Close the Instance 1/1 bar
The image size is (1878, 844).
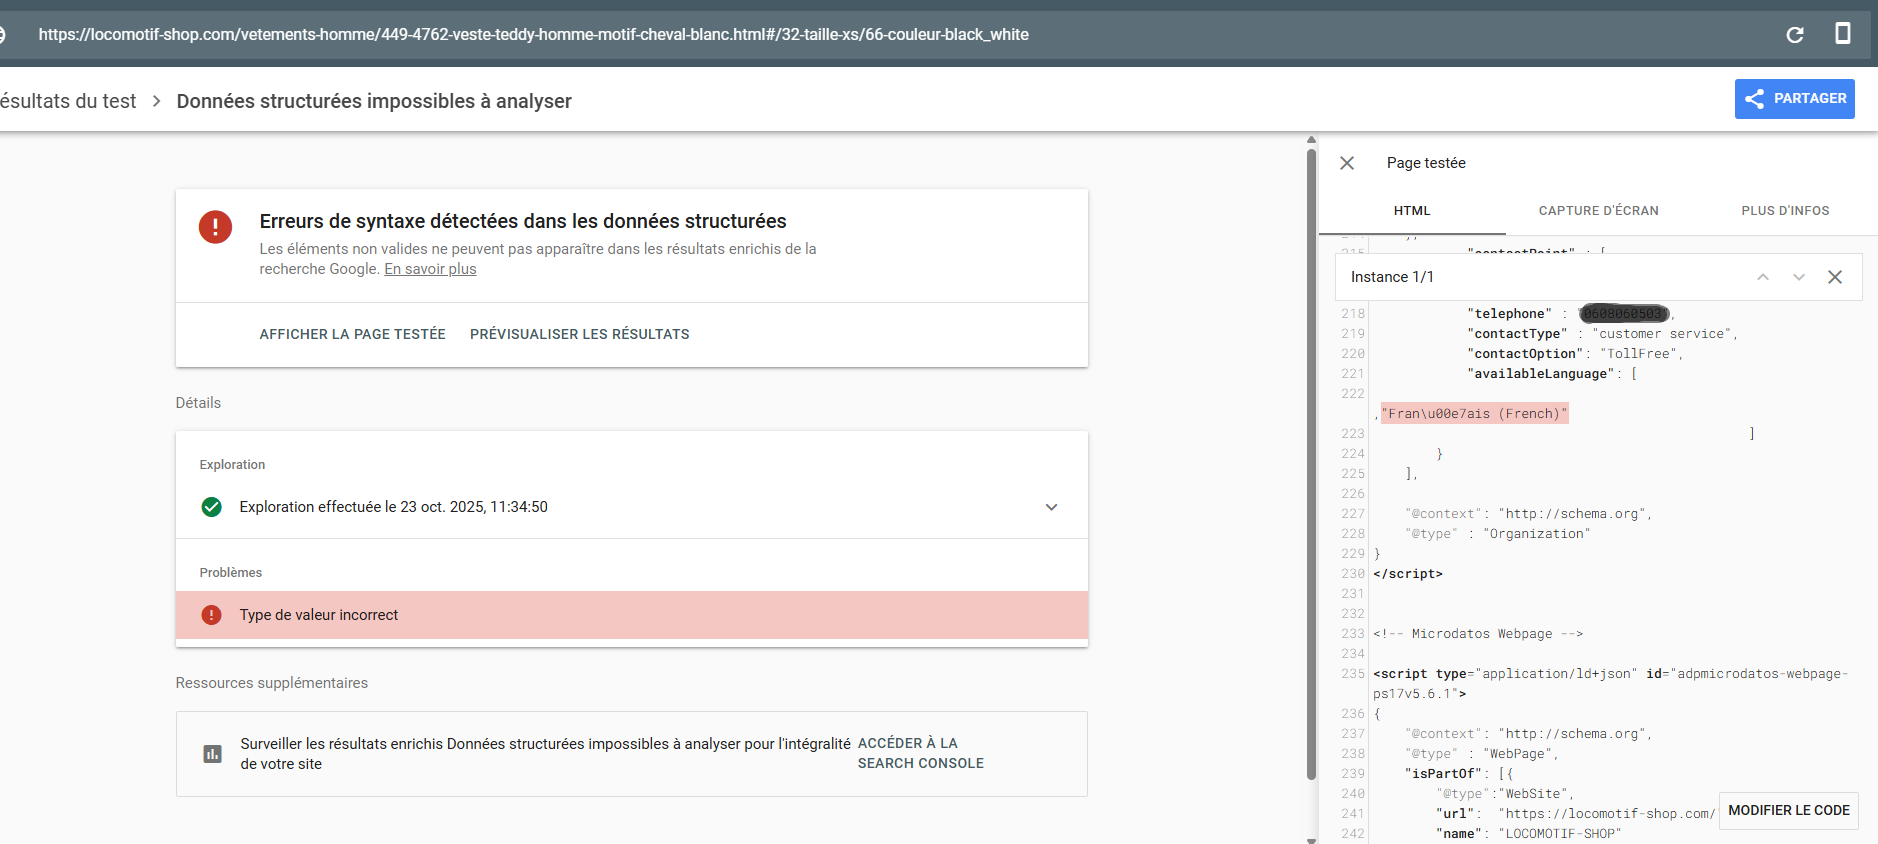1835,277
